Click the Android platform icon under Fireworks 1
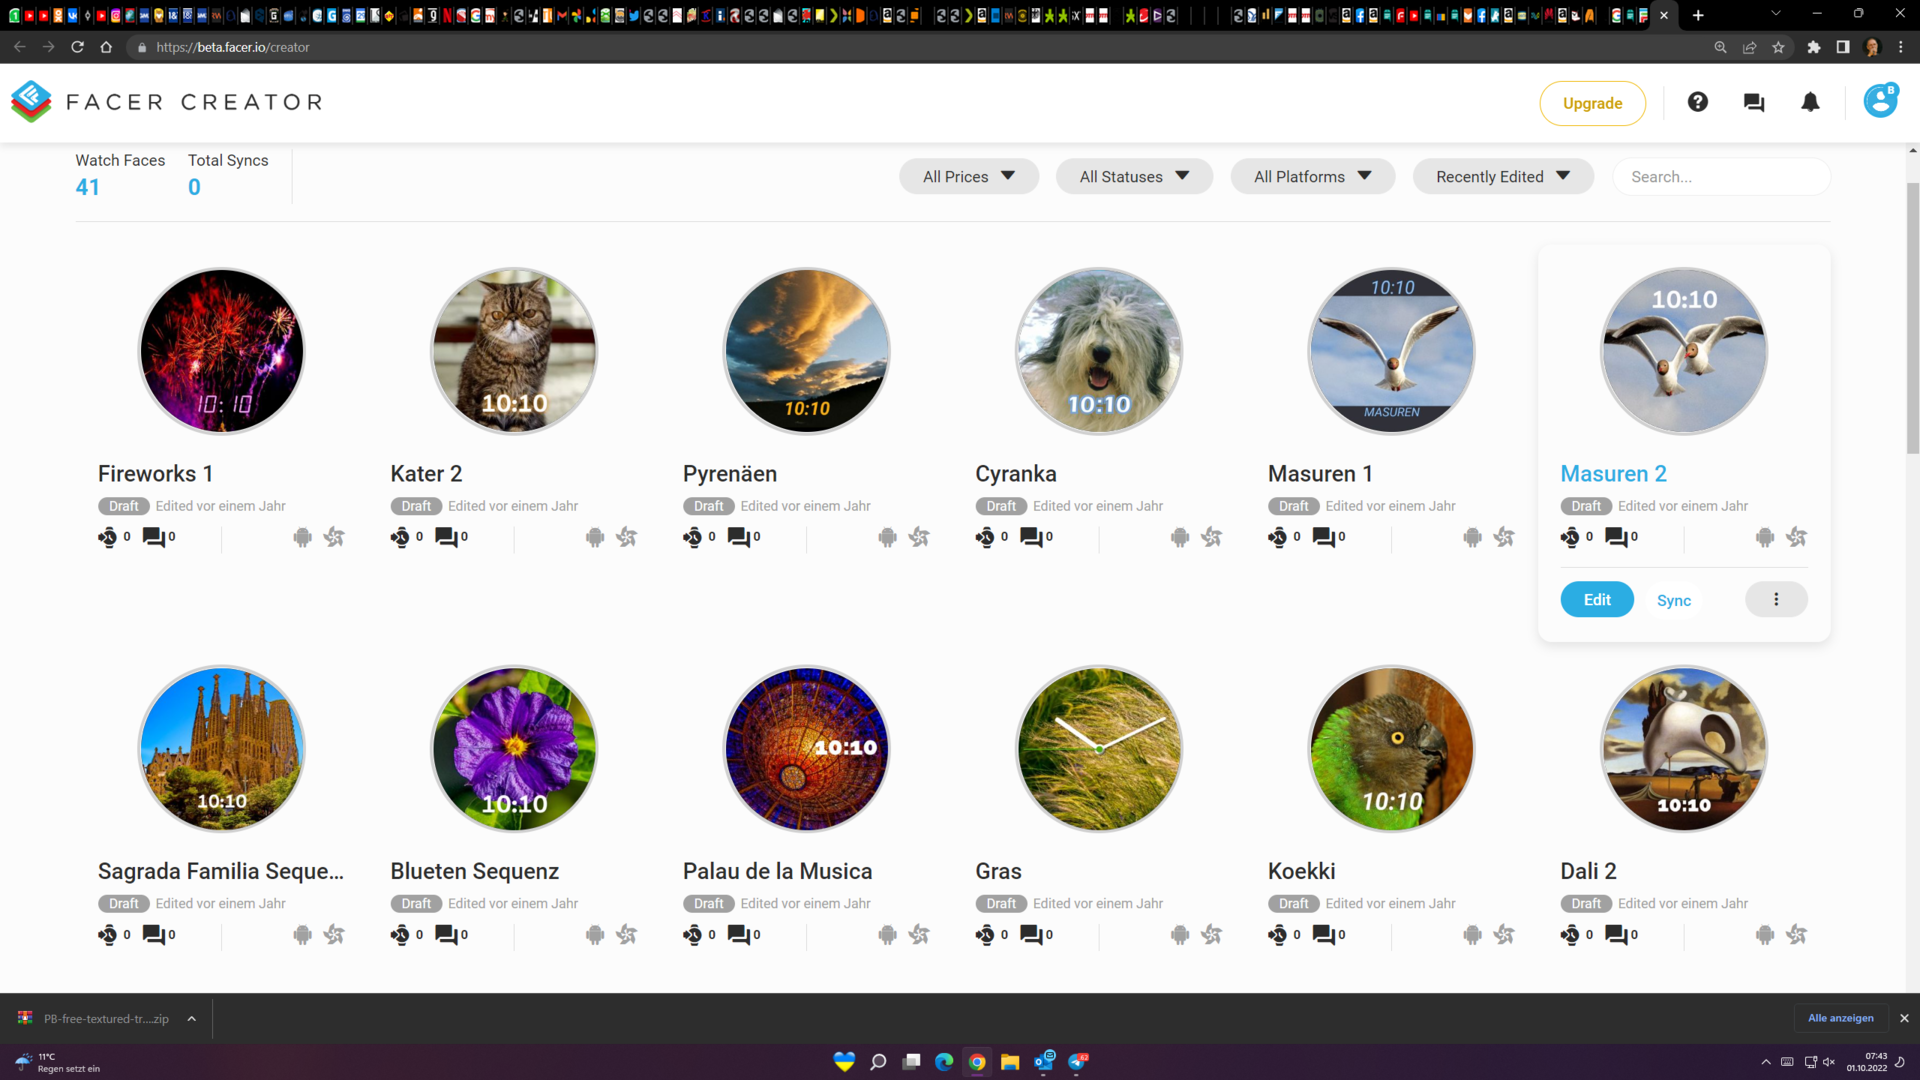Screen dimensions: 1920x1080 pyautogui.click(x=302, y=537)
